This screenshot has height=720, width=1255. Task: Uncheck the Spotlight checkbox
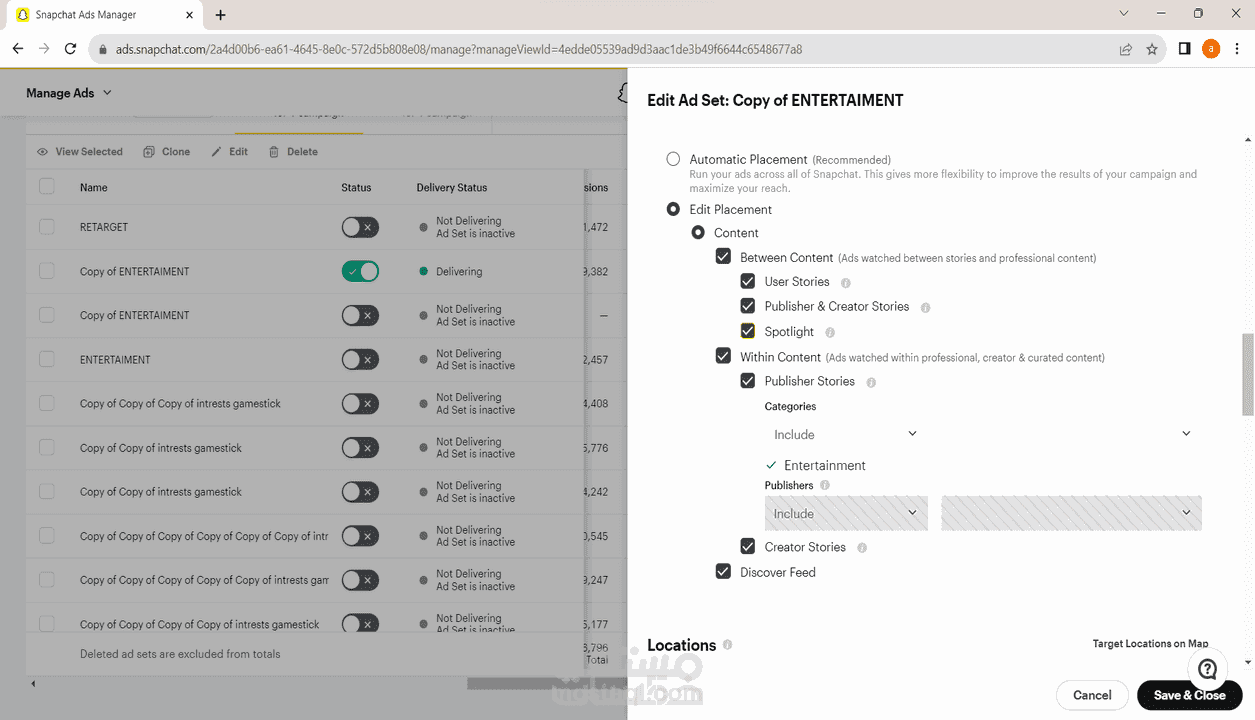748,331
